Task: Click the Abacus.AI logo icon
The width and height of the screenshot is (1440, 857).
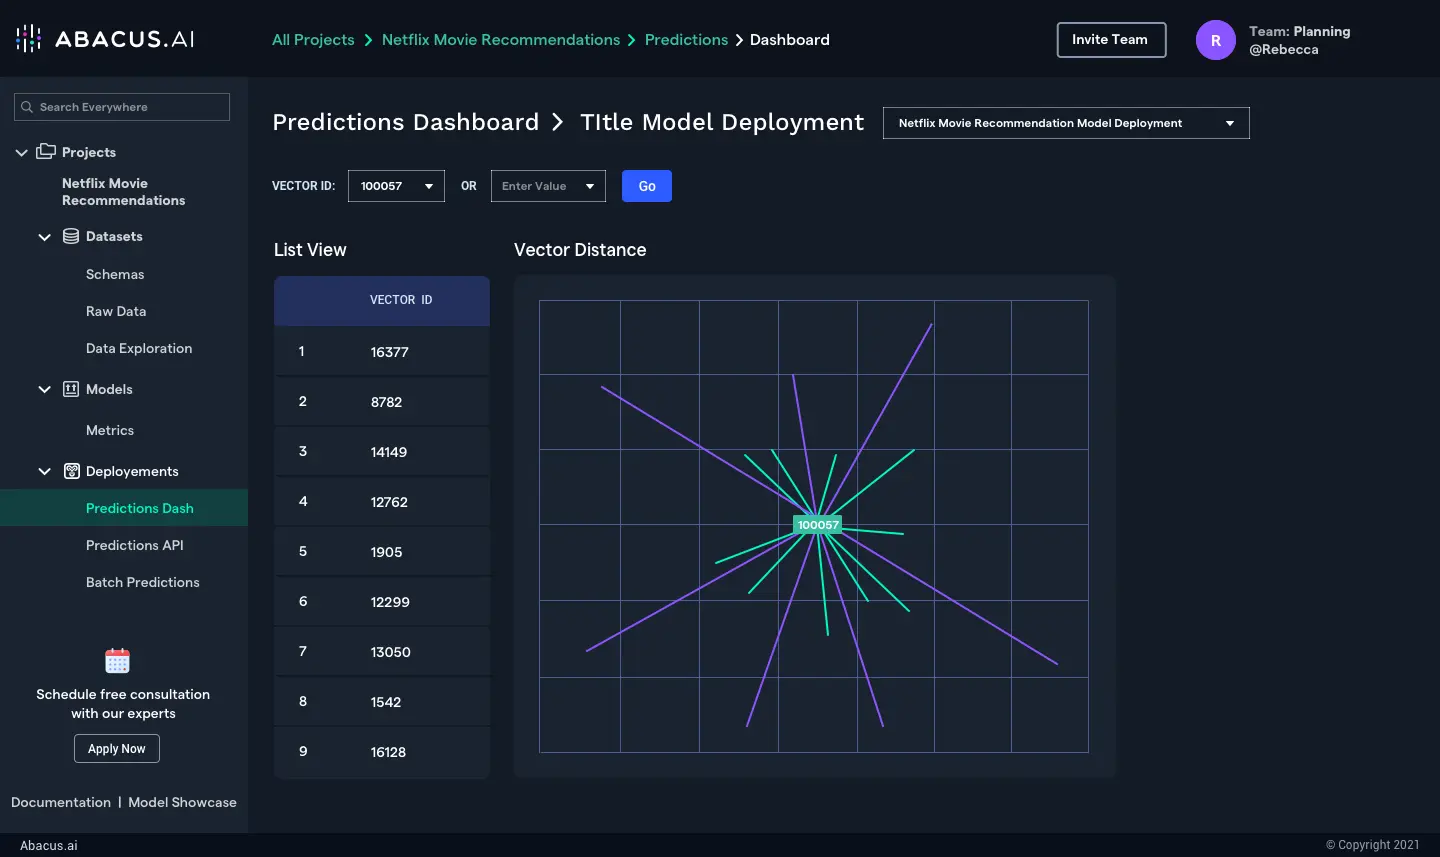Action: 29,39
